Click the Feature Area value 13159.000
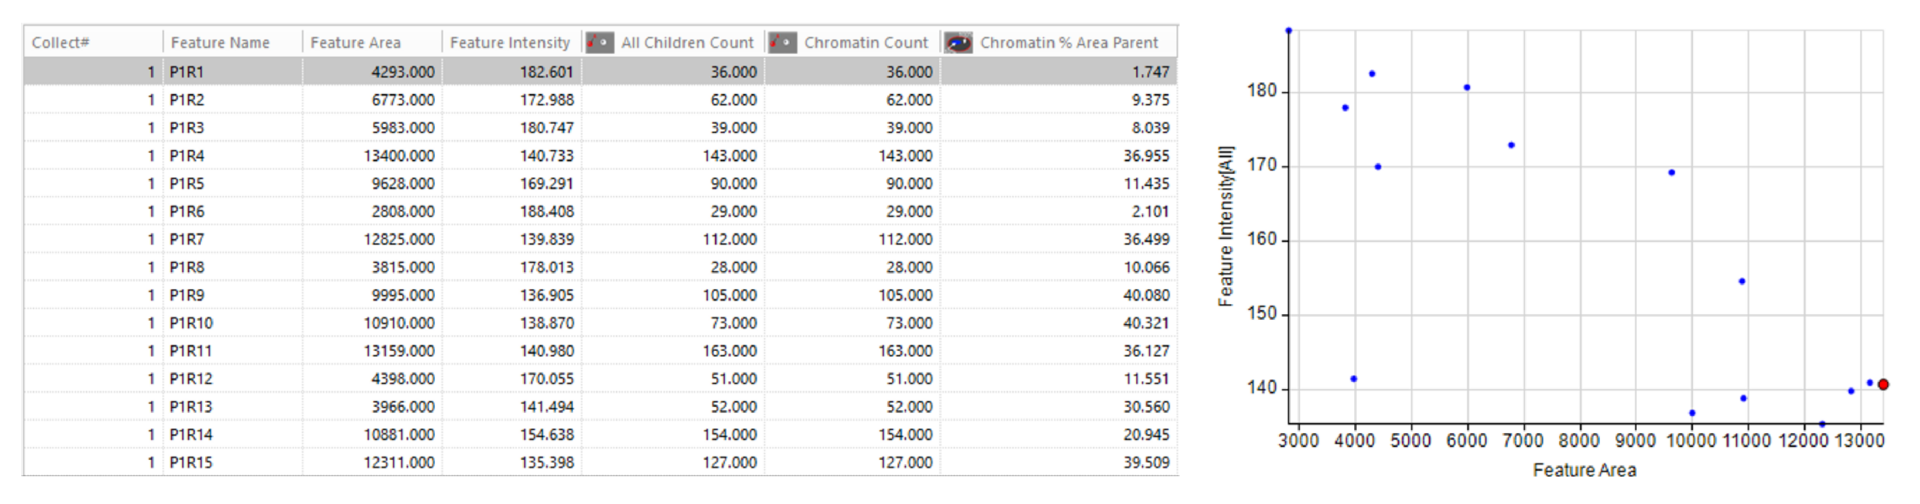1920x504 pixels. [x=399, y=351]
